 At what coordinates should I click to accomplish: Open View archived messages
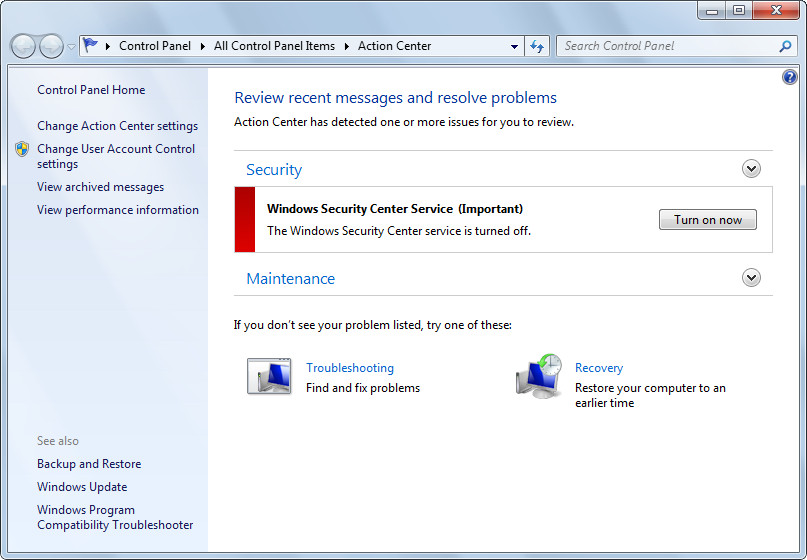100,187
